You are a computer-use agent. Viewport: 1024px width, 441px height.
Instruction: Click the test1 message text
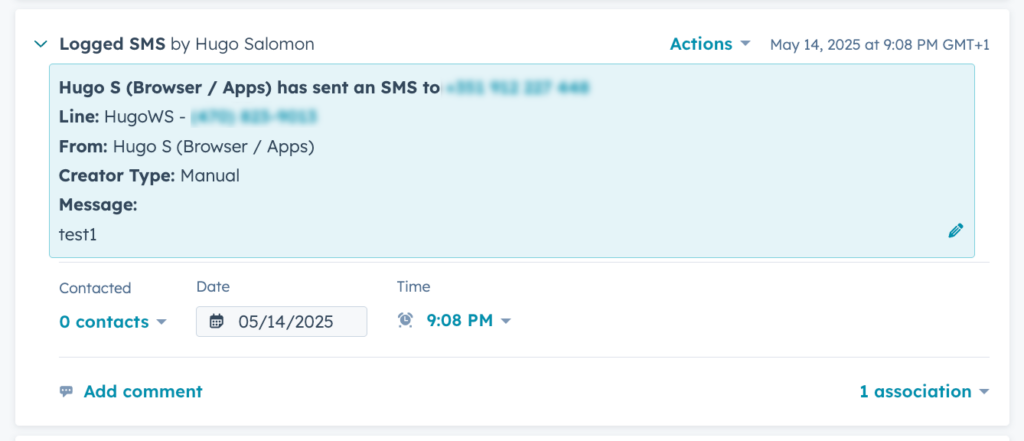pos(78,235)
